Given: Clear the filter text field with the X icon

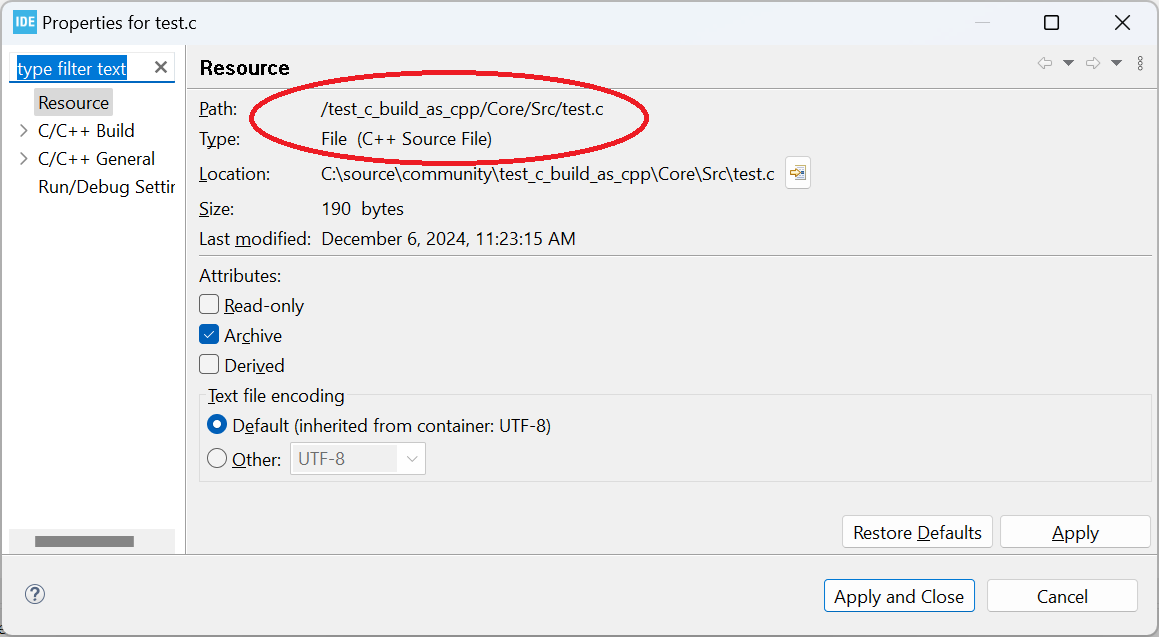Looking at the screenshot, I should (160, 67).
